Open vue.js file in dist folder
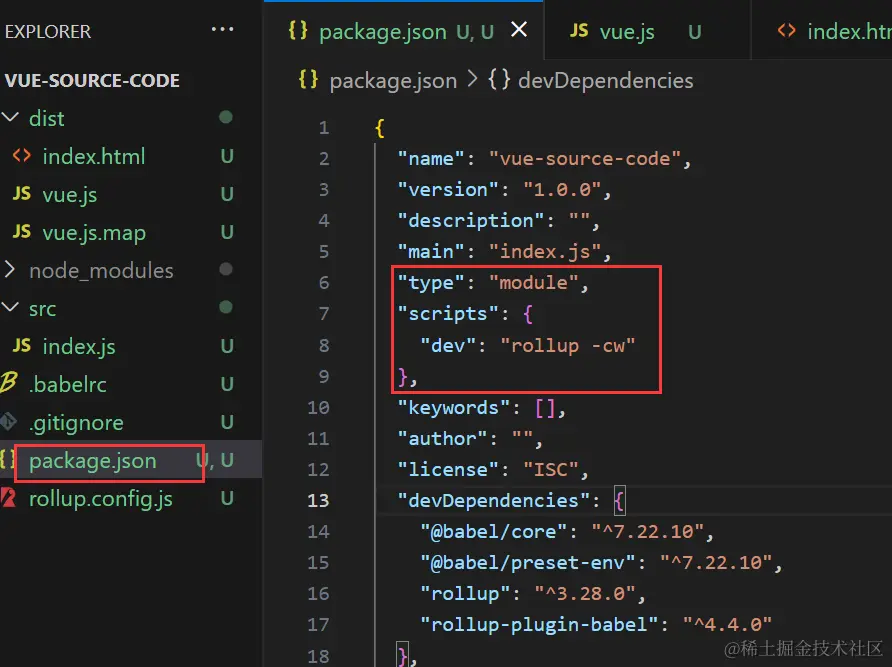This screenshot has height=667, width=892. pyautogui.click(x=69, y=195)
